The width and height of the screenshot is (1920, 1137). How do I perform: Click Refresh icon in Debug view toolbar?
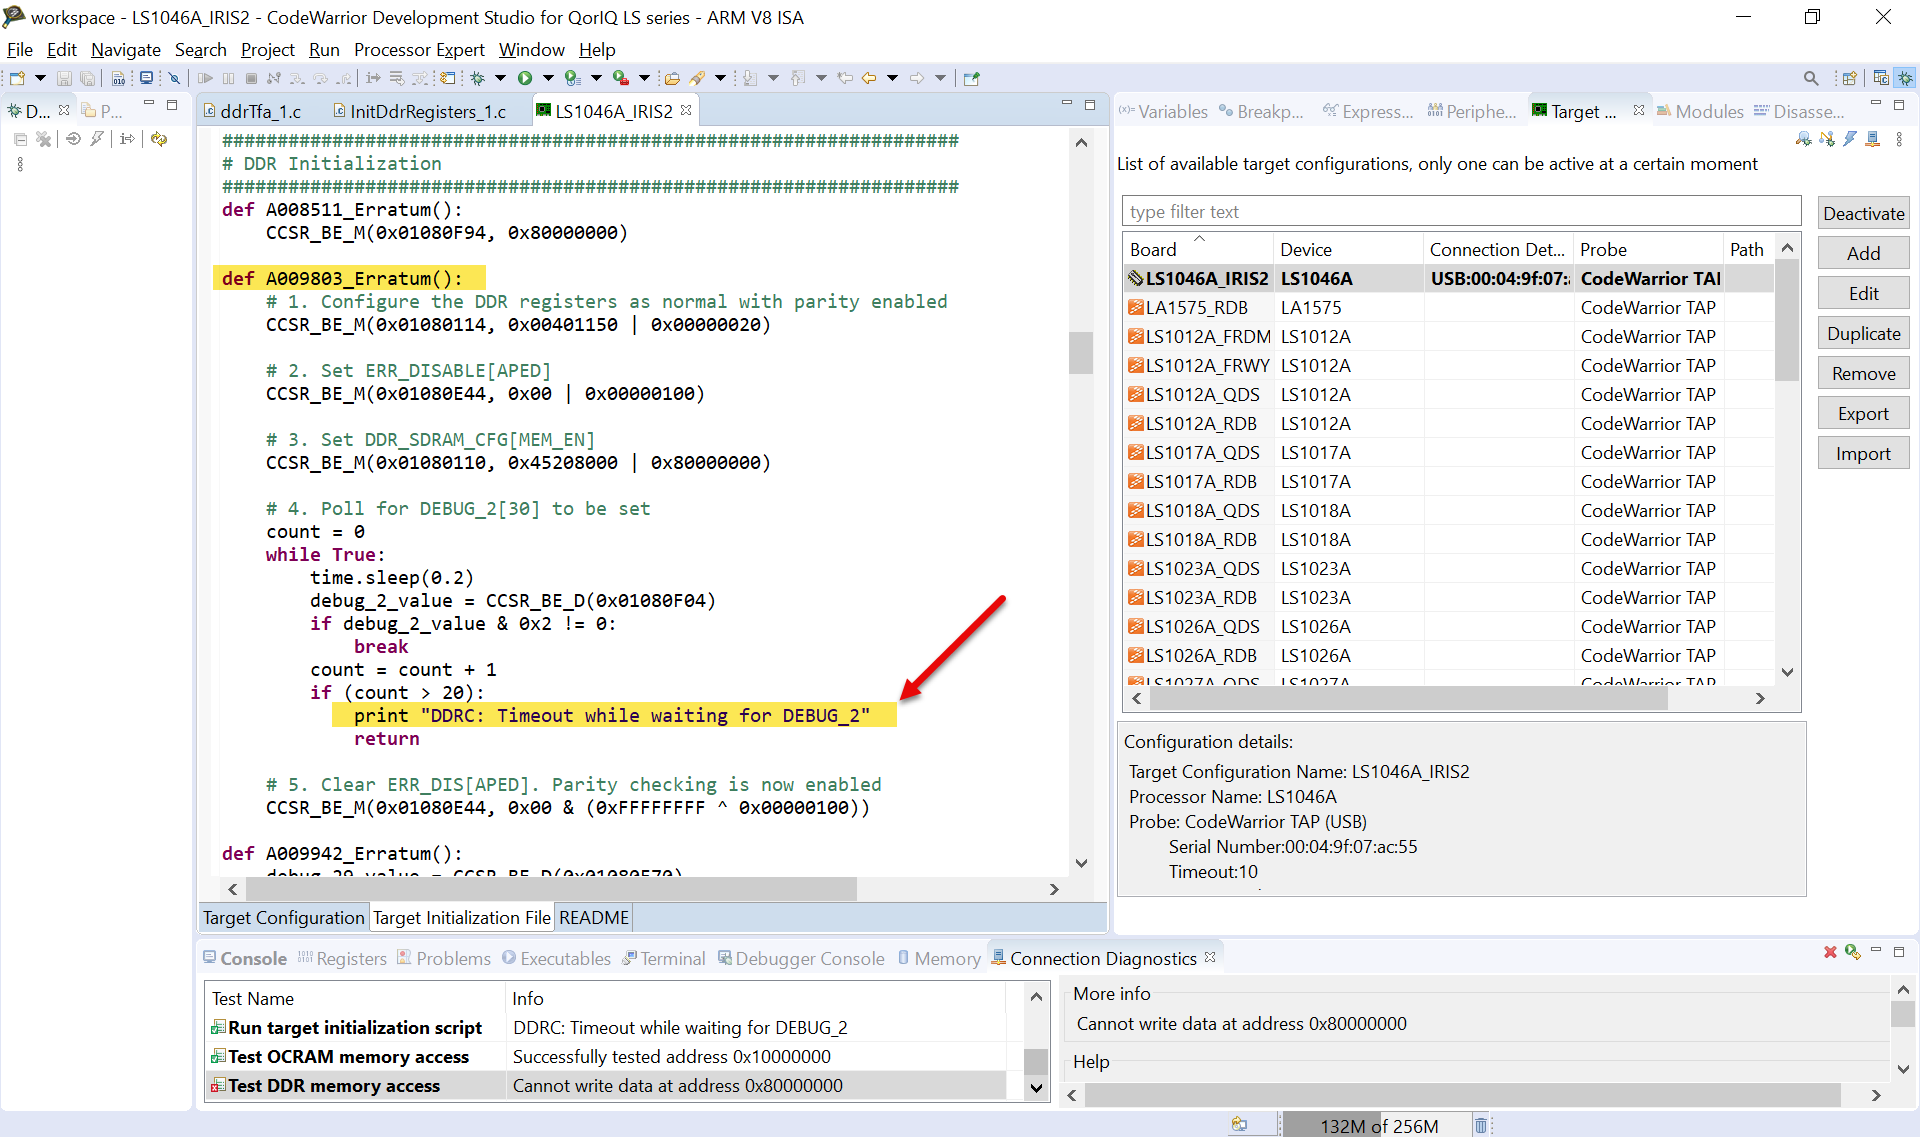(159, 139)
